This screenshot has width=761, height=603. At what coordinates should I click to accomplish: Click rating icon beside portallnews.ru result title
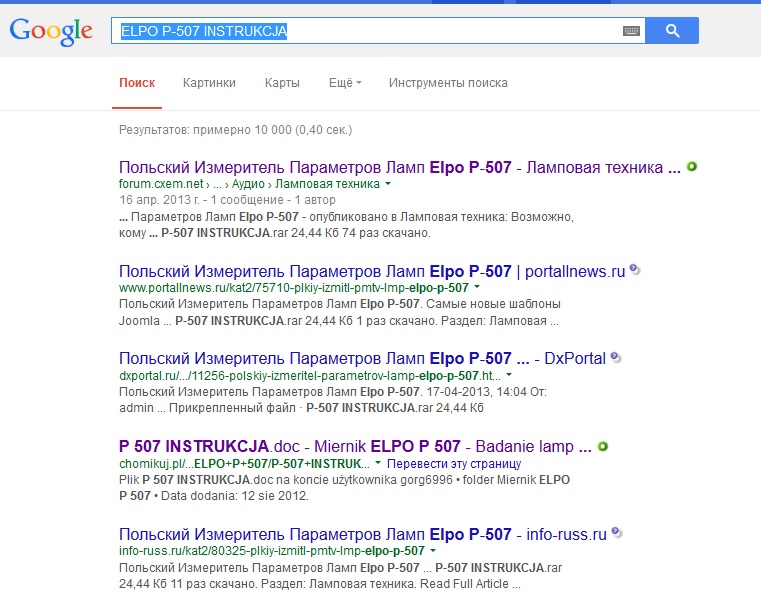coord(634,269)
